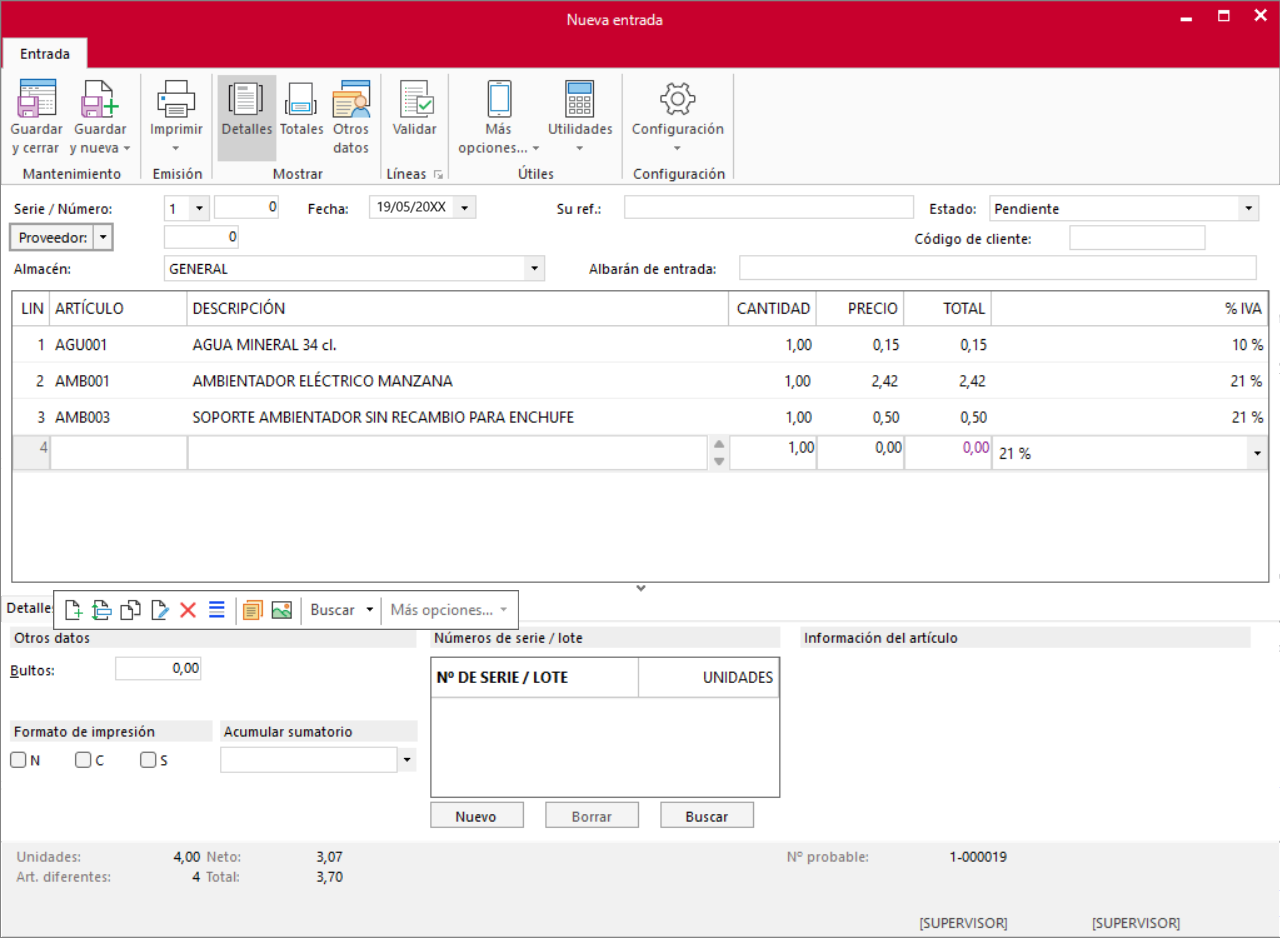The width and height of the screenshot is (1281, 938).
Task: Click the blue lines list icon
Action: click(x=216, y=610)
